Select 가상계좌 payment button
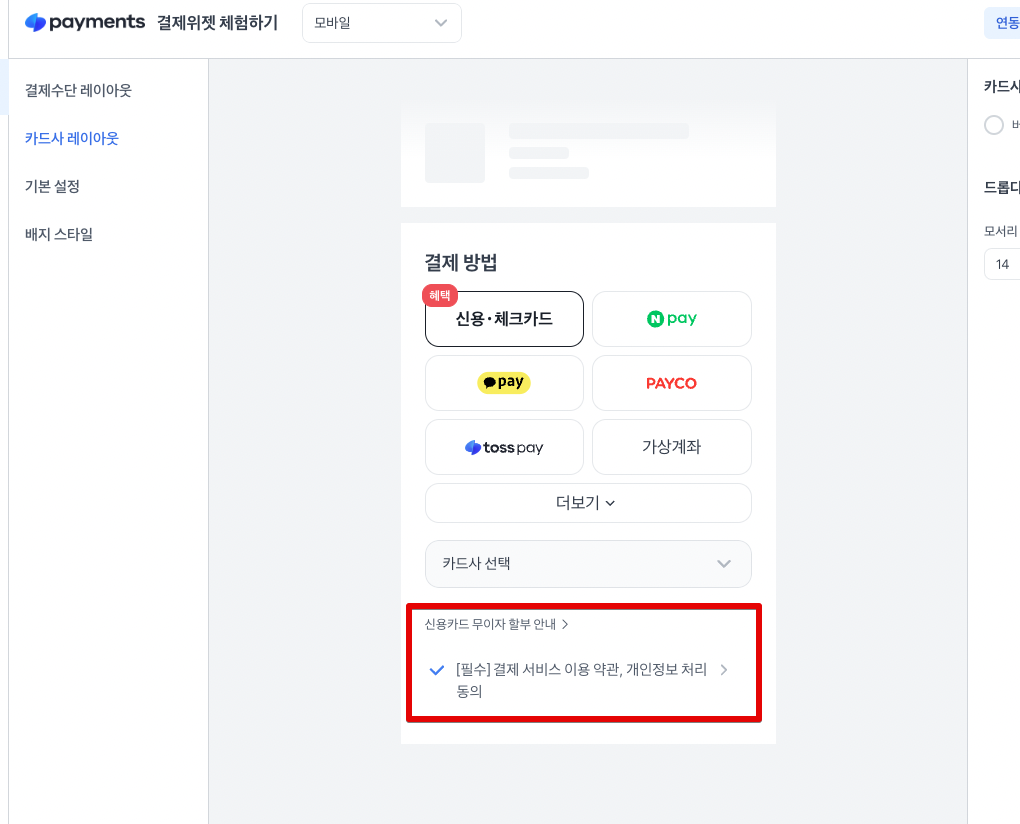This screenshot has width=1020, height=824. point(671,447)
